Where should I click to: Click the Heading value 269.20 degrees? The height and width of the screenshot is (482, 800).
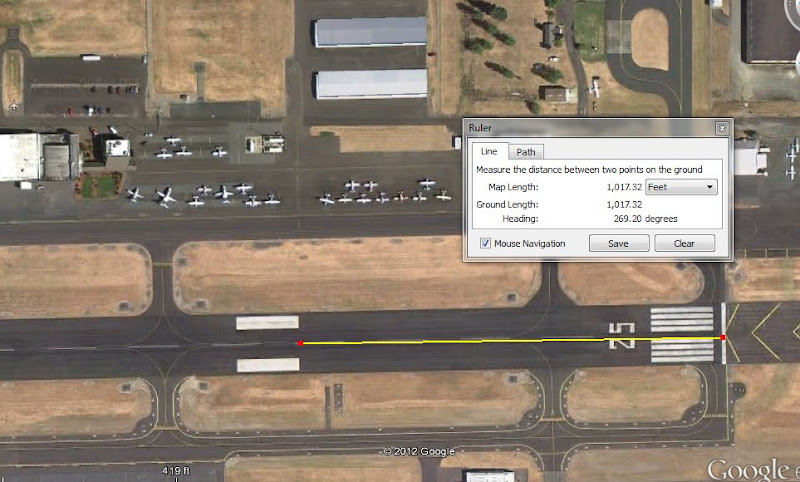[x=645, y=219]
